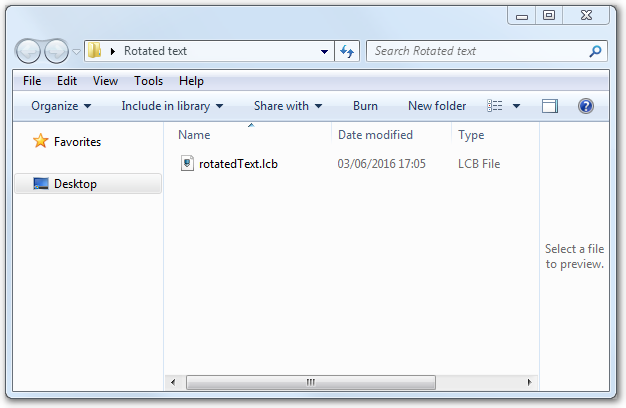
Task: Open the Help question mark icon
Action: pos(586,106)
